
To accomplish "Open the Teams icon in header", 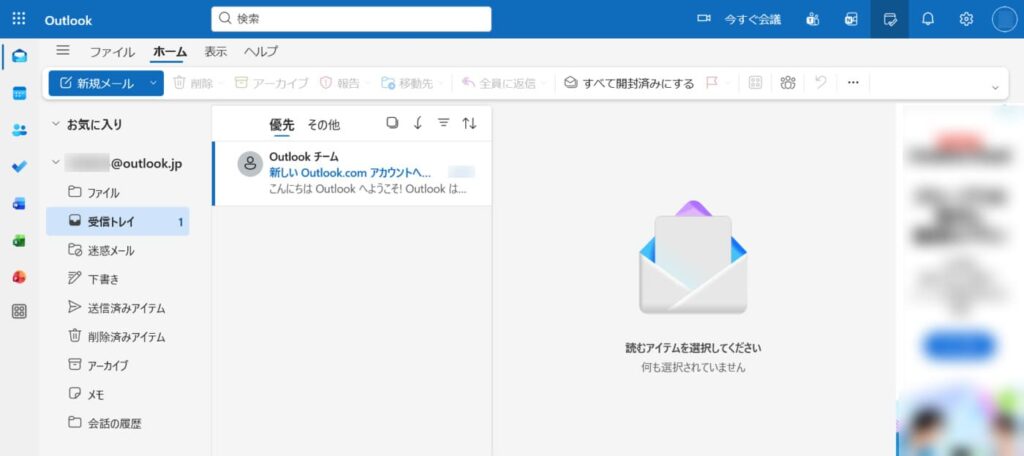I will point(812,19).
